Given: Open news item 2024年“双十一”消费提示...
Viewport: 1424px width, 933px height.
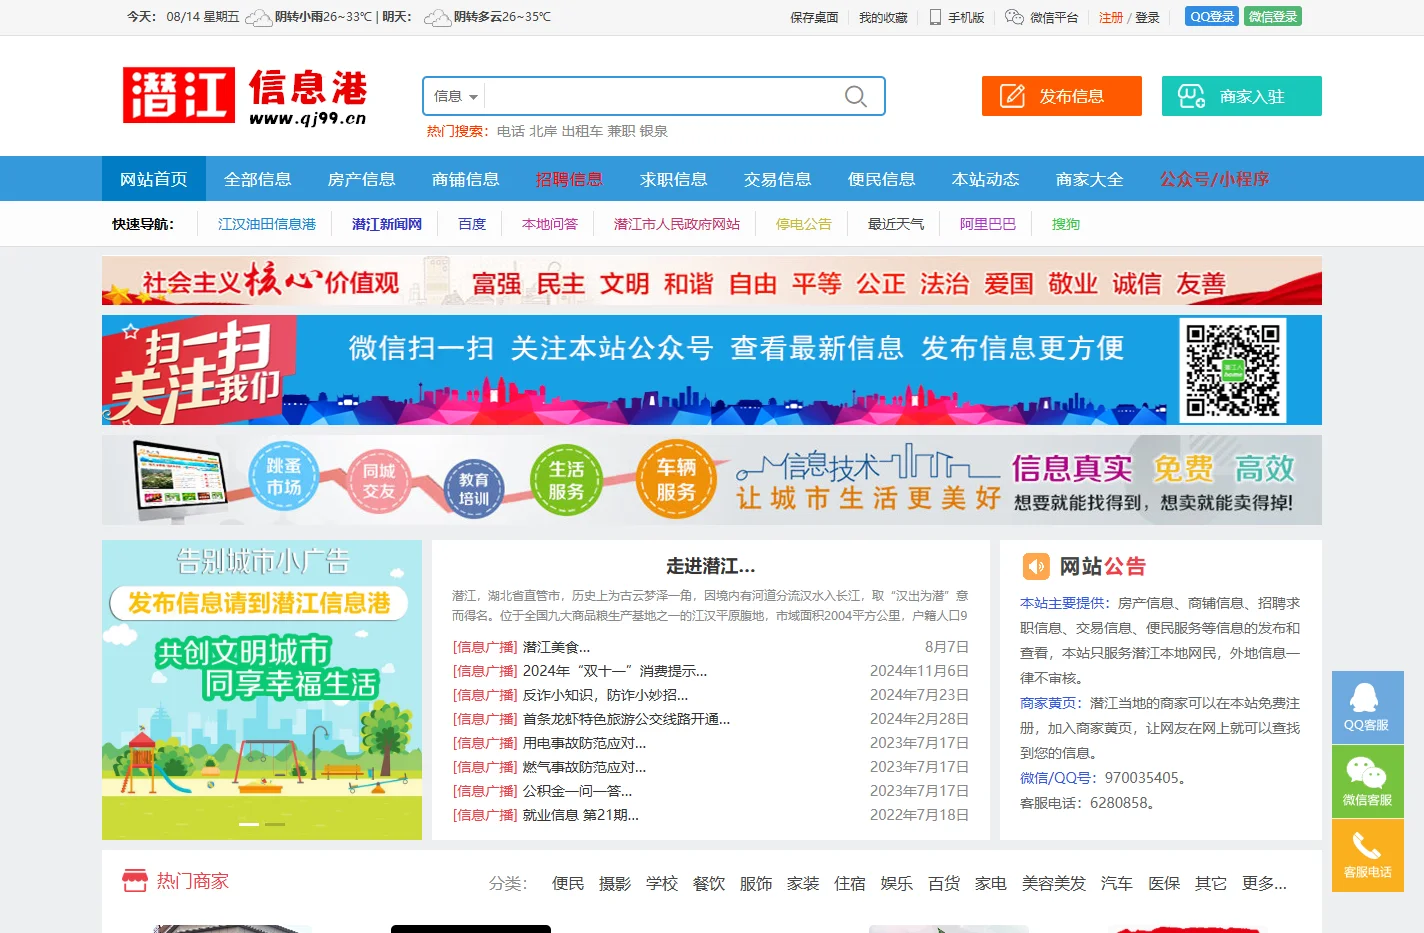Looking at the screenshot, I should tap(615, 671).
